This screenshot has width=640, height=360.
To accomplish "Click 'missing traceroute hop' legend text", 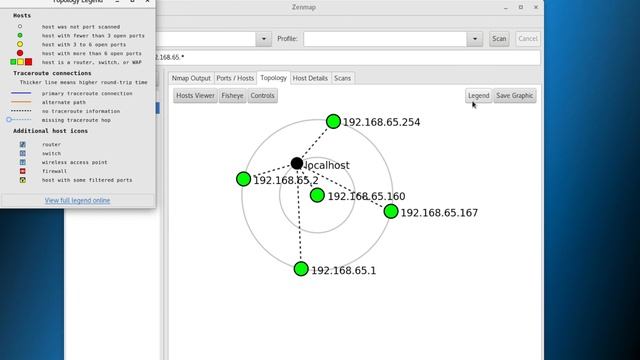I will [x=76, y=120].
